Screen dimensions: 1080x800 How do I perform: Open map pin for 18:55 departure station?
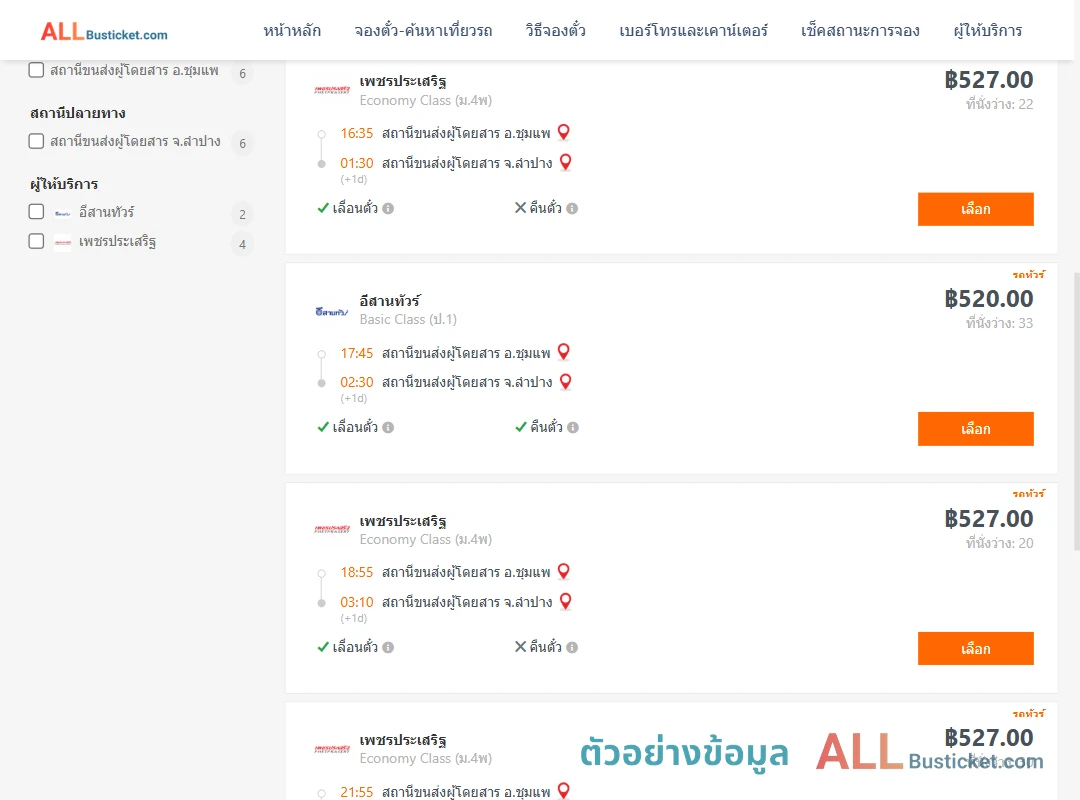[x=563, y=571]
